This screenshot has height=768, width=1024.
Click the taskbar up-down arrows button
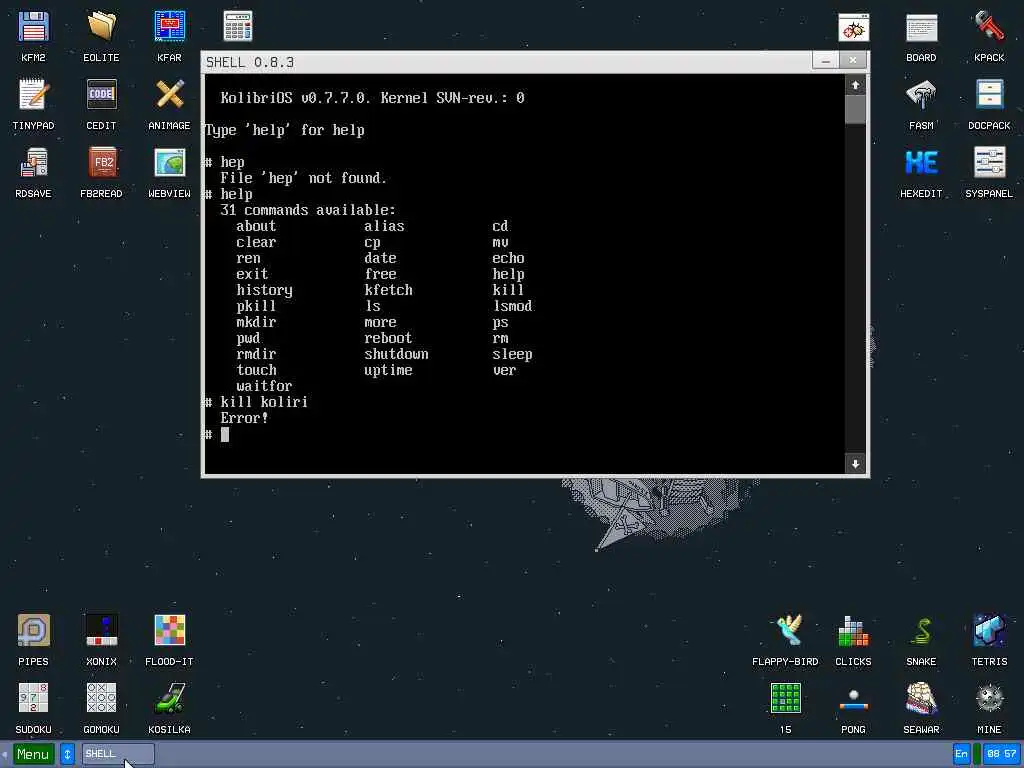[x=67, y=754]
